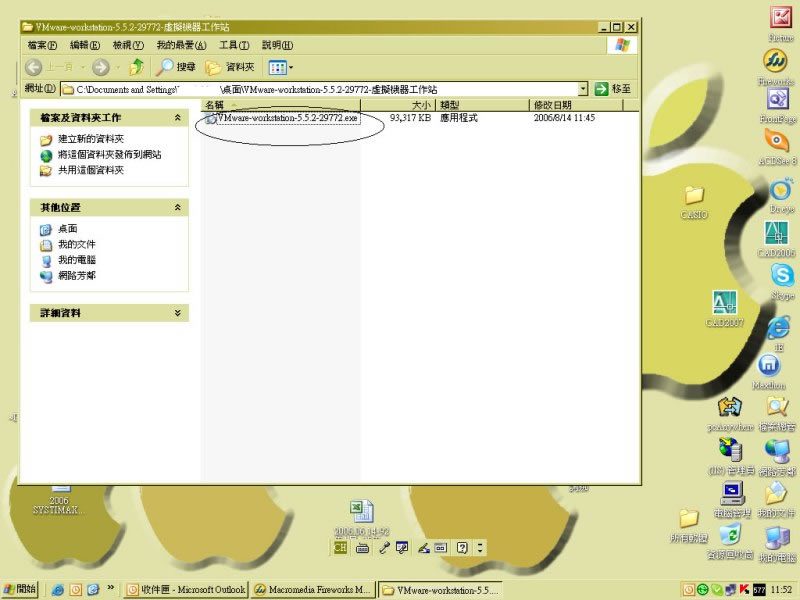Viewport: 800px width, 600px height.
Task: Switch to Macromedia Fireworks taskbar button
Action: click(x=313, y=589)
